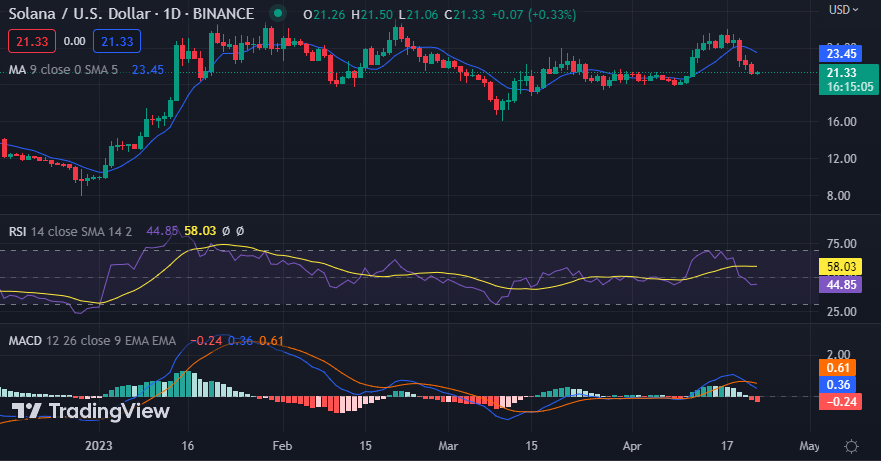Click the MA value 23.45 in legend
881x461 pixels.
click(x=148, y=70)
